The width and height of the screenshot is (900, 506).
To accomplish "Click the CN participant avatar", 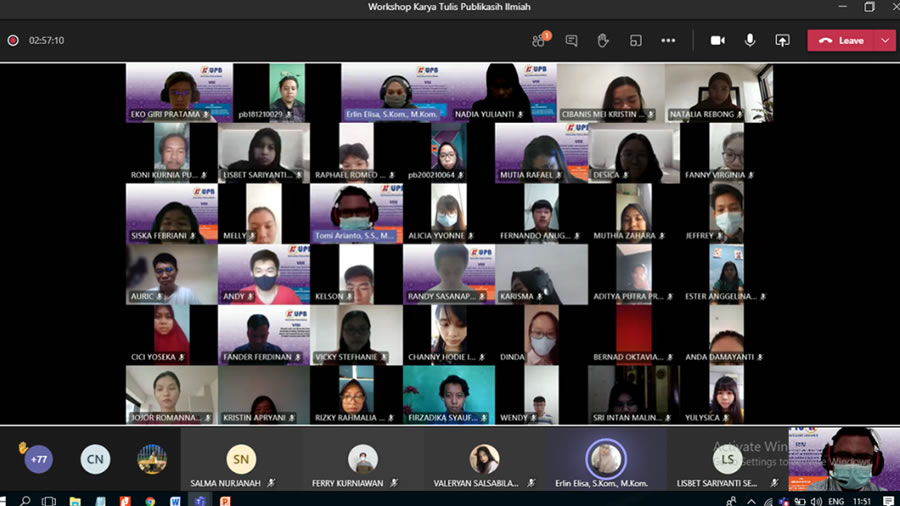I will coord(95,459).
